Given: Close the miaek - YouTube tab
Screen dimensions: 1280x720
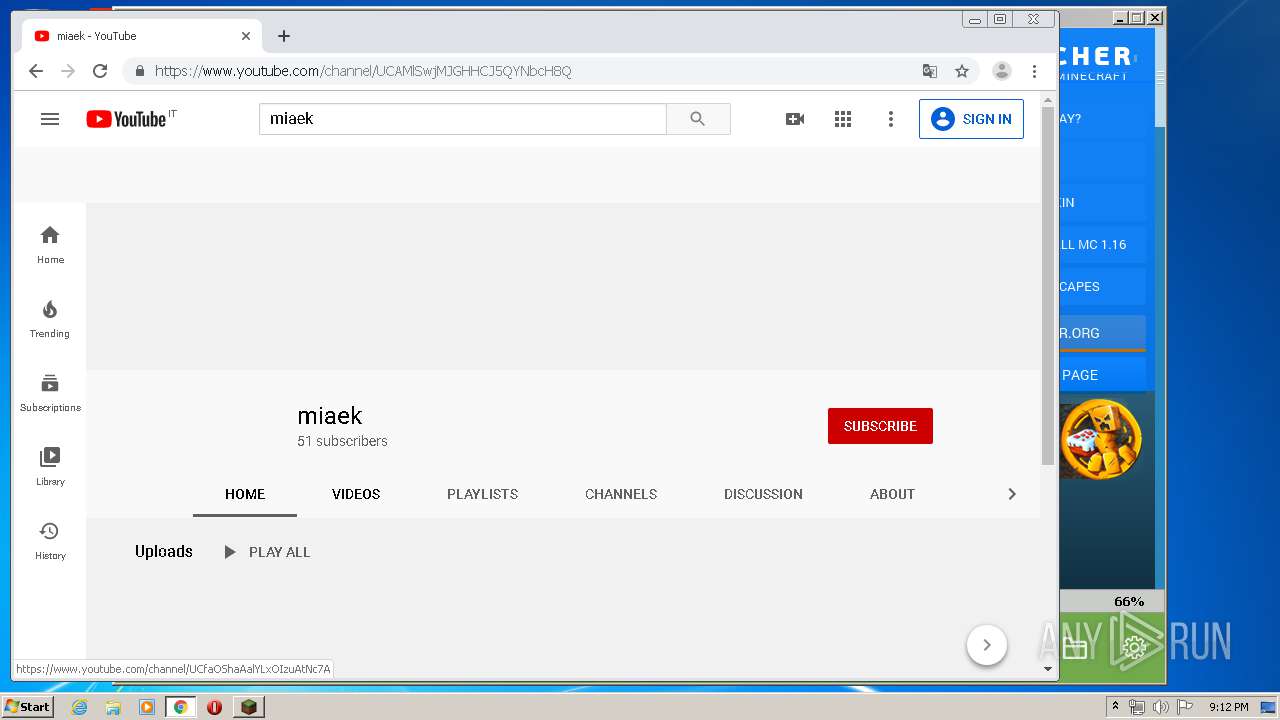Looking at the screenshot, I should [x=246, y=36].
